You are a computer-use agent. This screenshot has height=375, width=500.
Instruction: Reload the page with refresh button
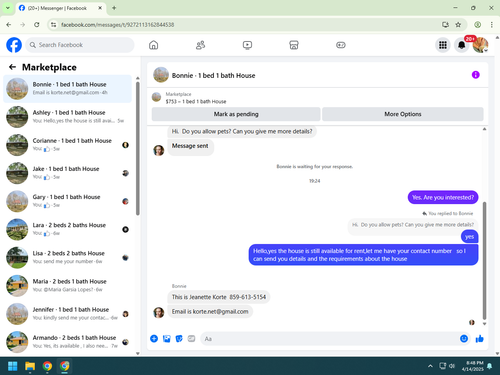coord(37,25)
